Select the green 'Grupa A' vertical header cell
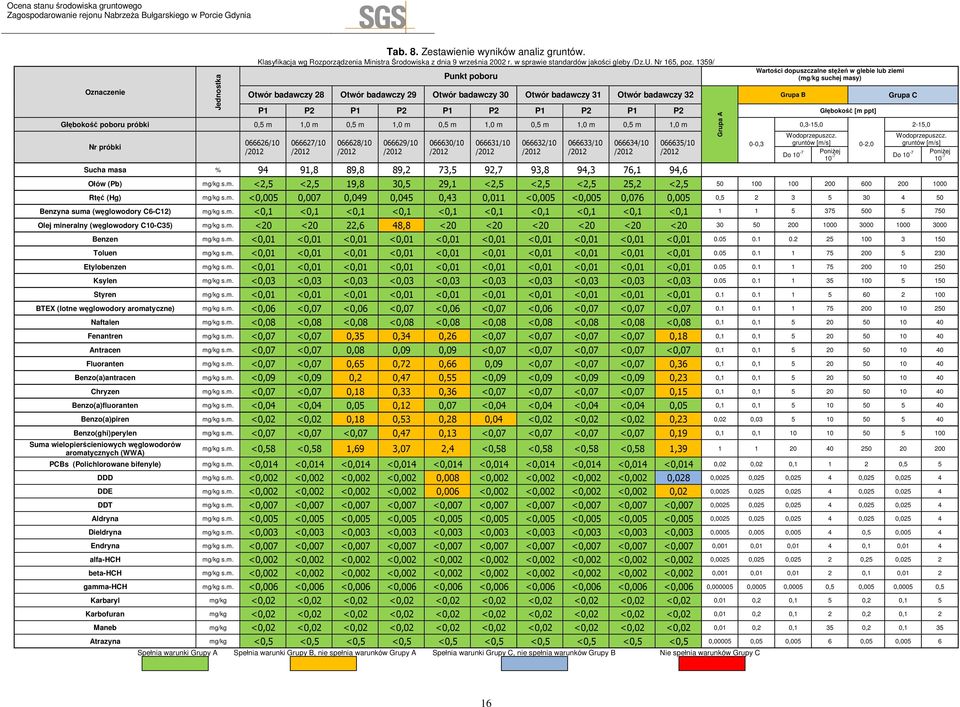Screen dimensions: 960x707 719,124
